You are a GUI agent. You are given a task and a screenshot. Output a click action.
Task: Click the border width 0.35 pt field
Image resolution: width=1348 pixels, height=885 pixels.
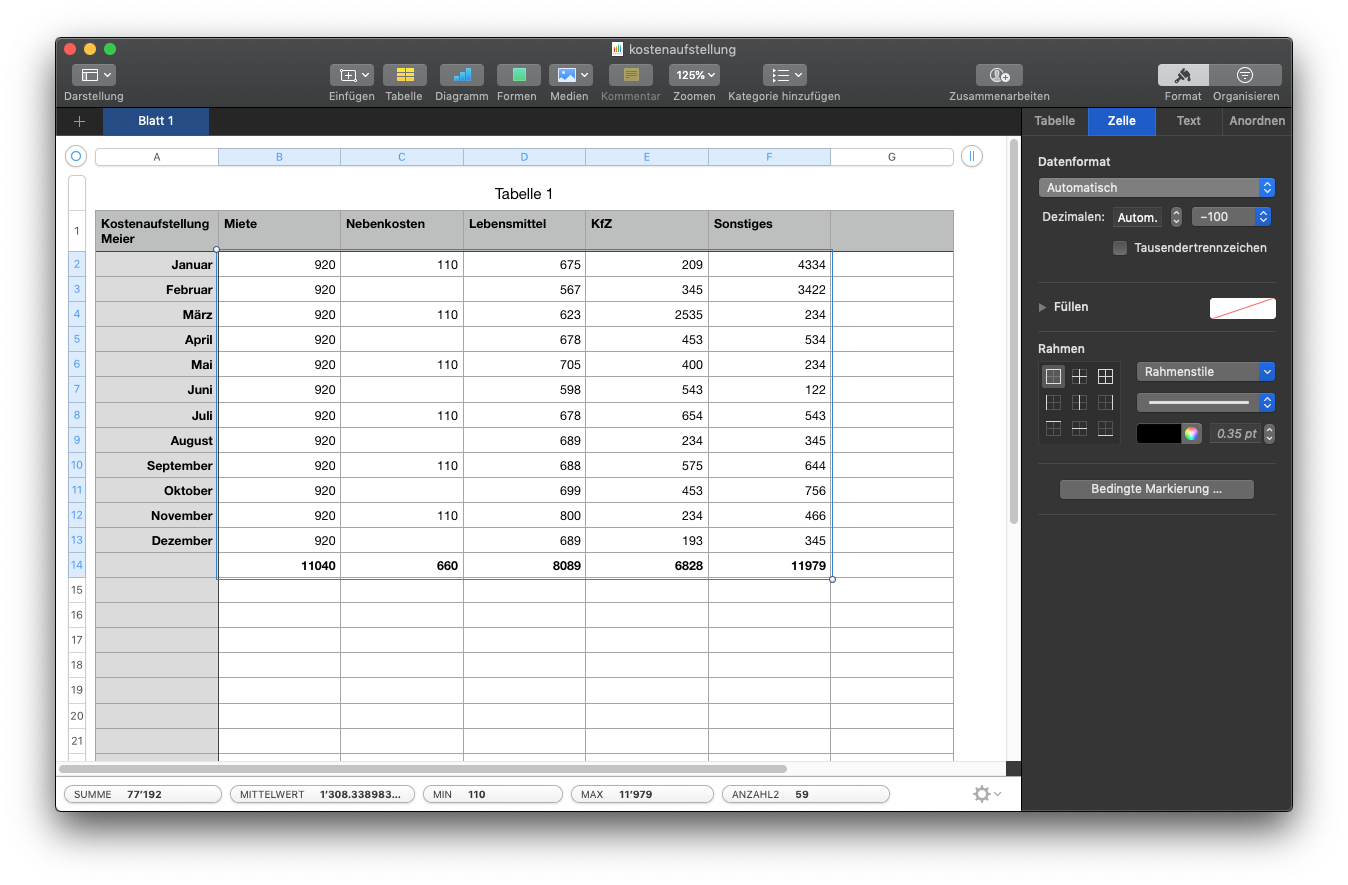click(x=1237, y=433)
